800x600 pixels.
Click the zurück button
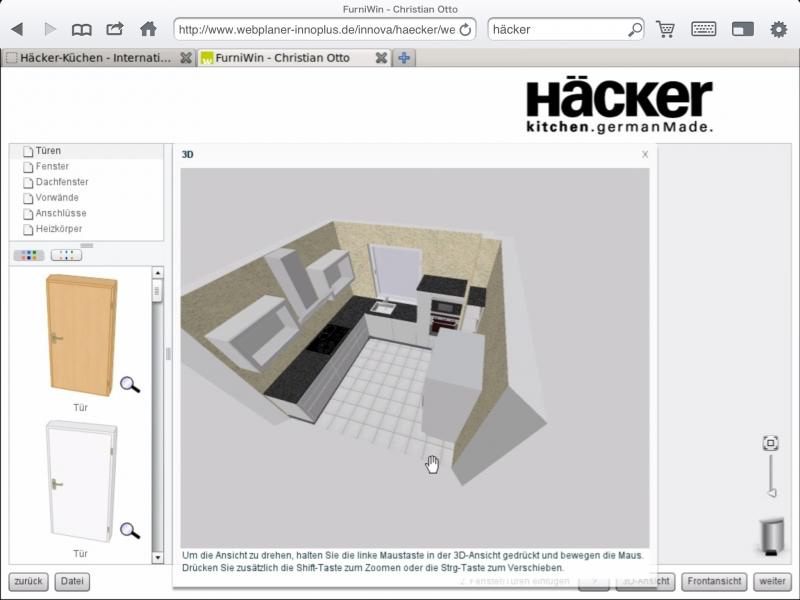(29, 581)
